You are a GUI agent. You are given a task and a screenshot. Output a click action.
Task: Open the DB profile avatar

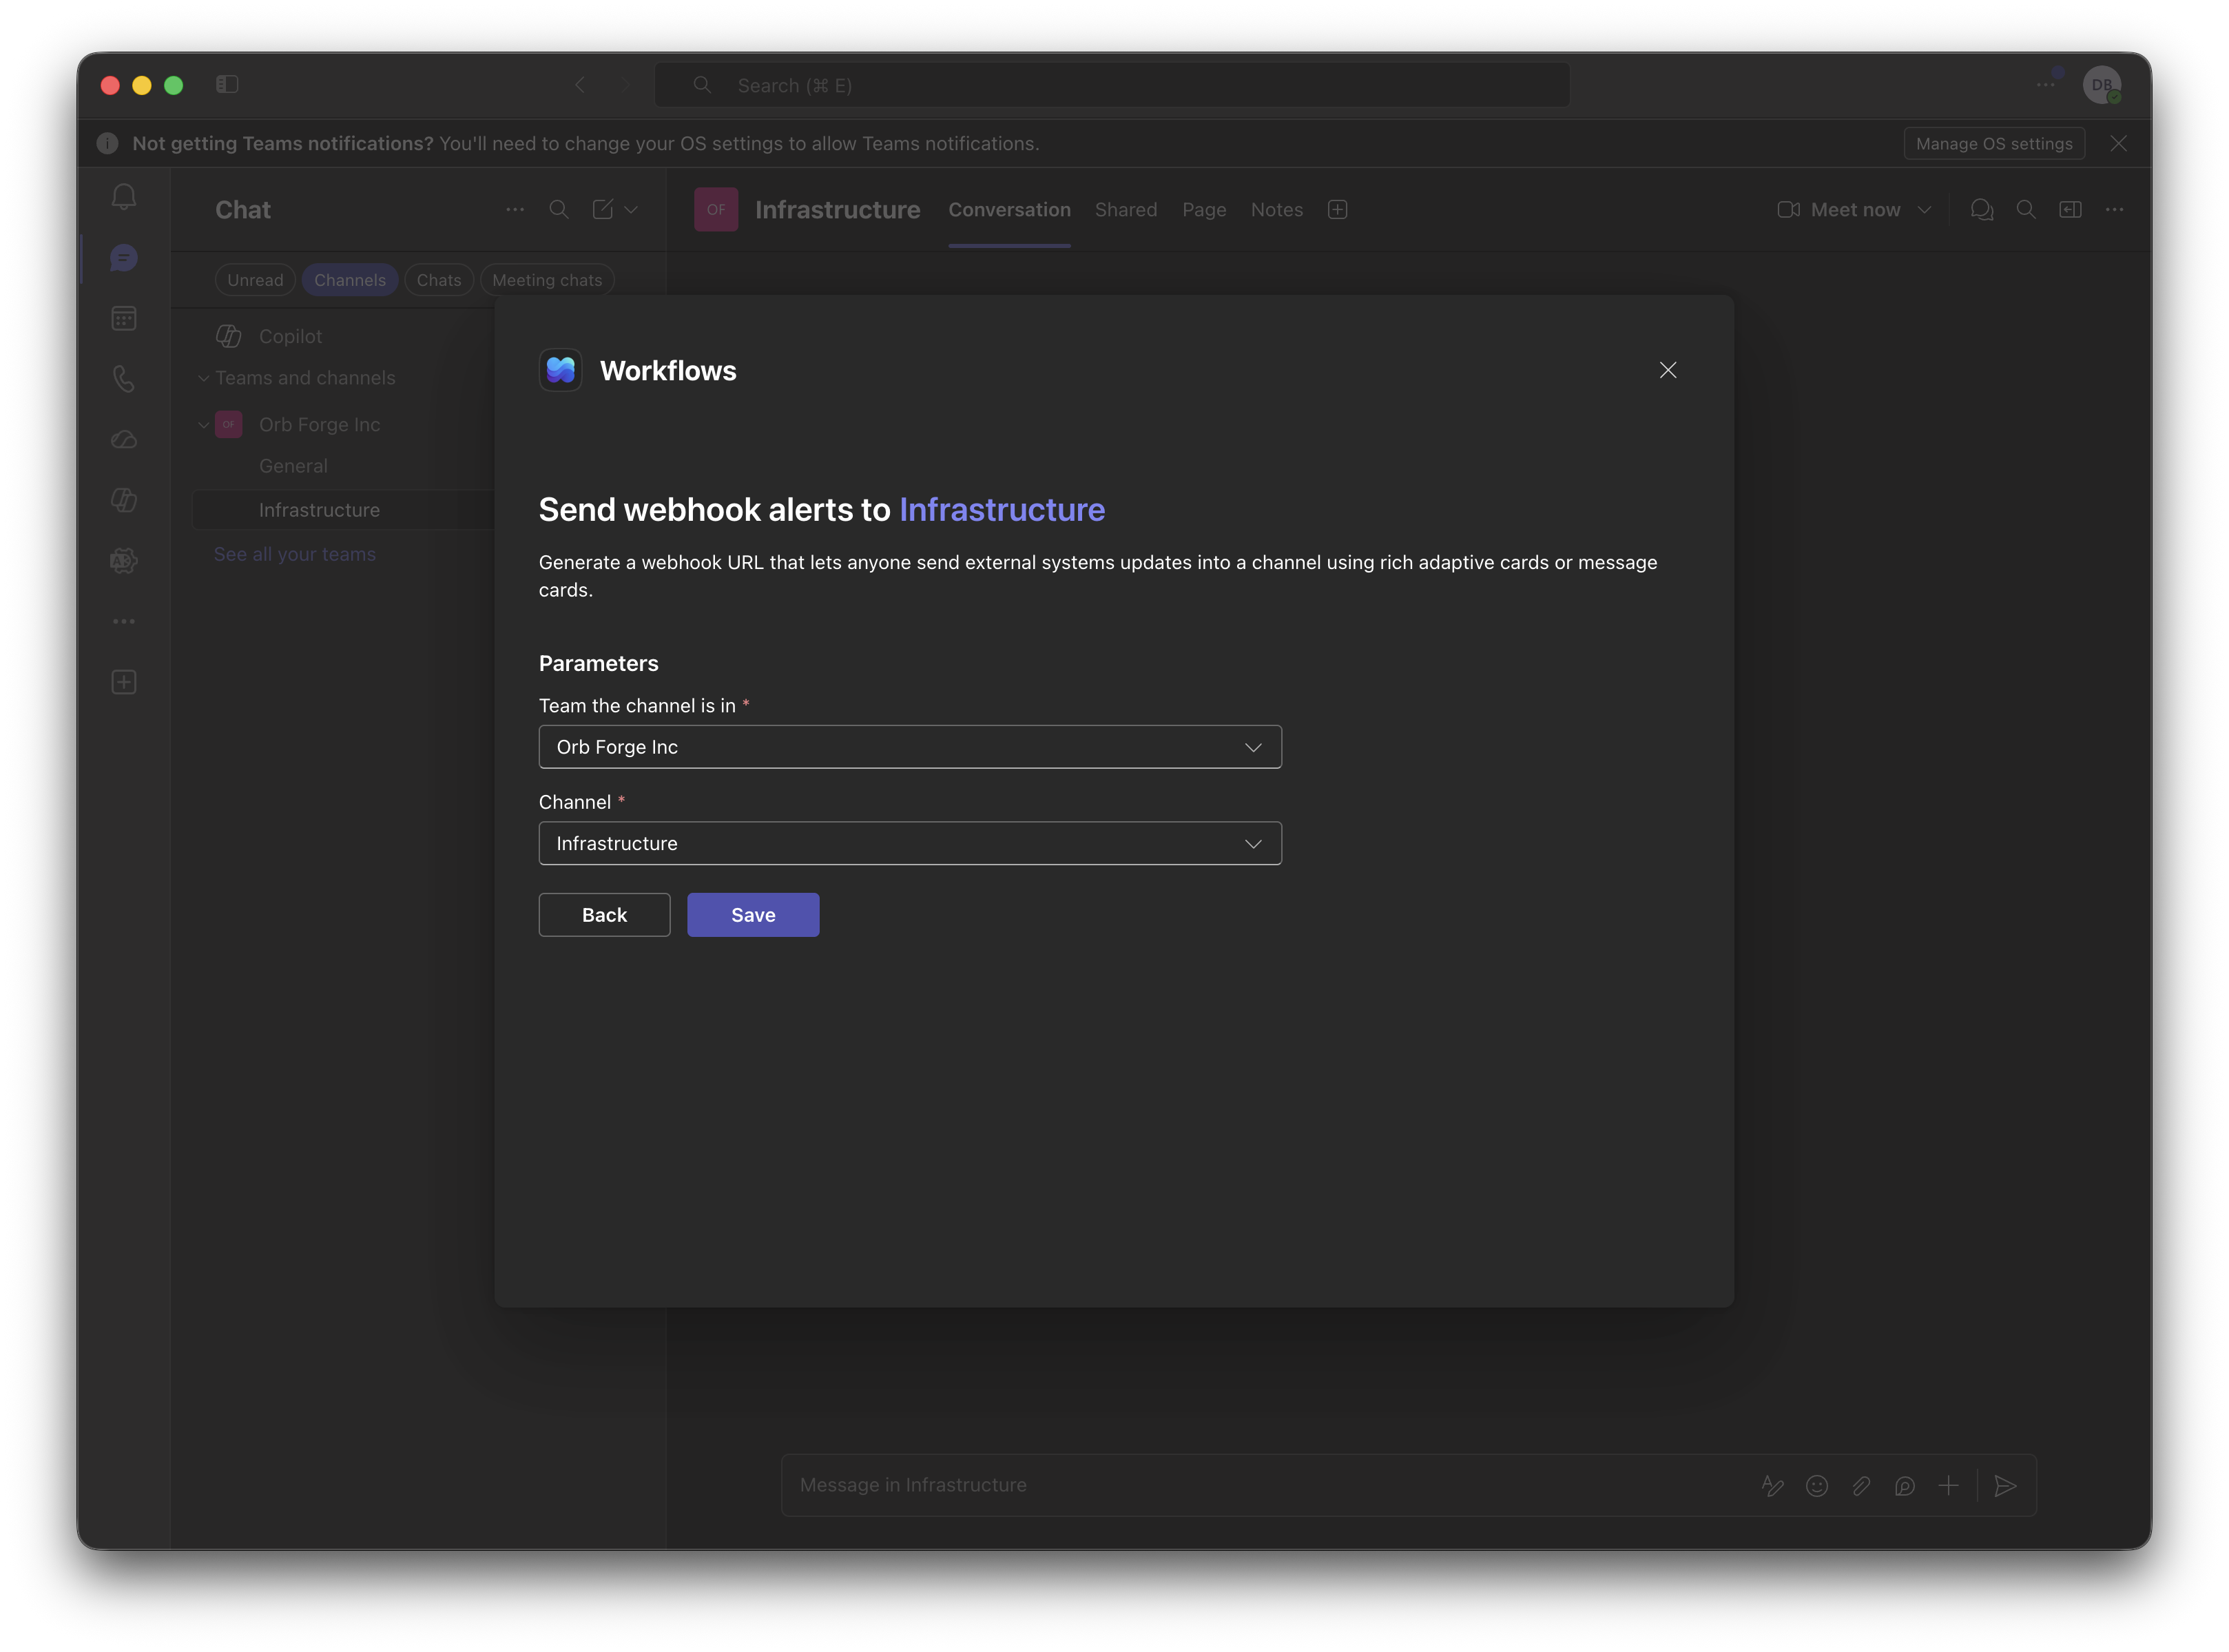click(x=2102, y=85)
